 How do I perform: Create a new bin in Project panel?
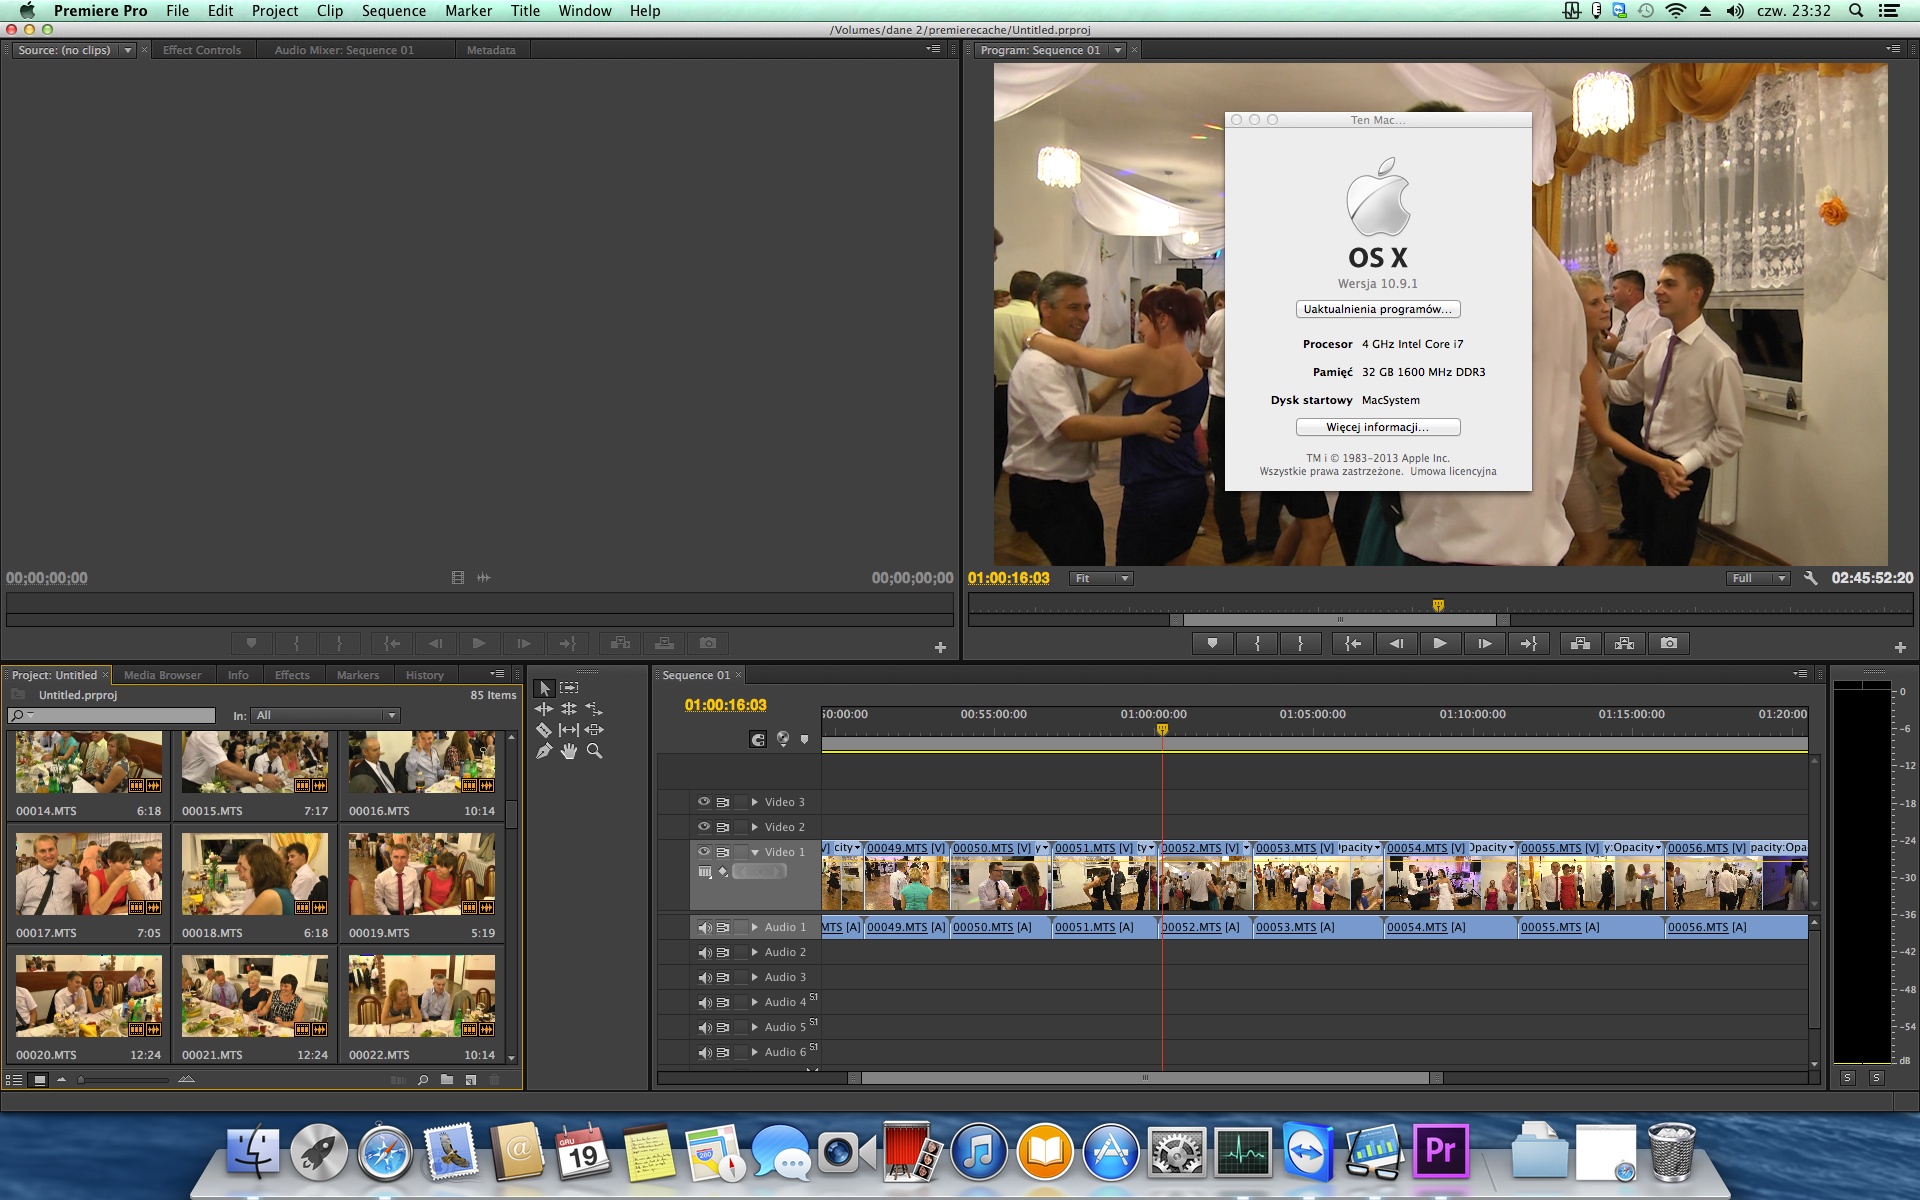click(446, 1080)
